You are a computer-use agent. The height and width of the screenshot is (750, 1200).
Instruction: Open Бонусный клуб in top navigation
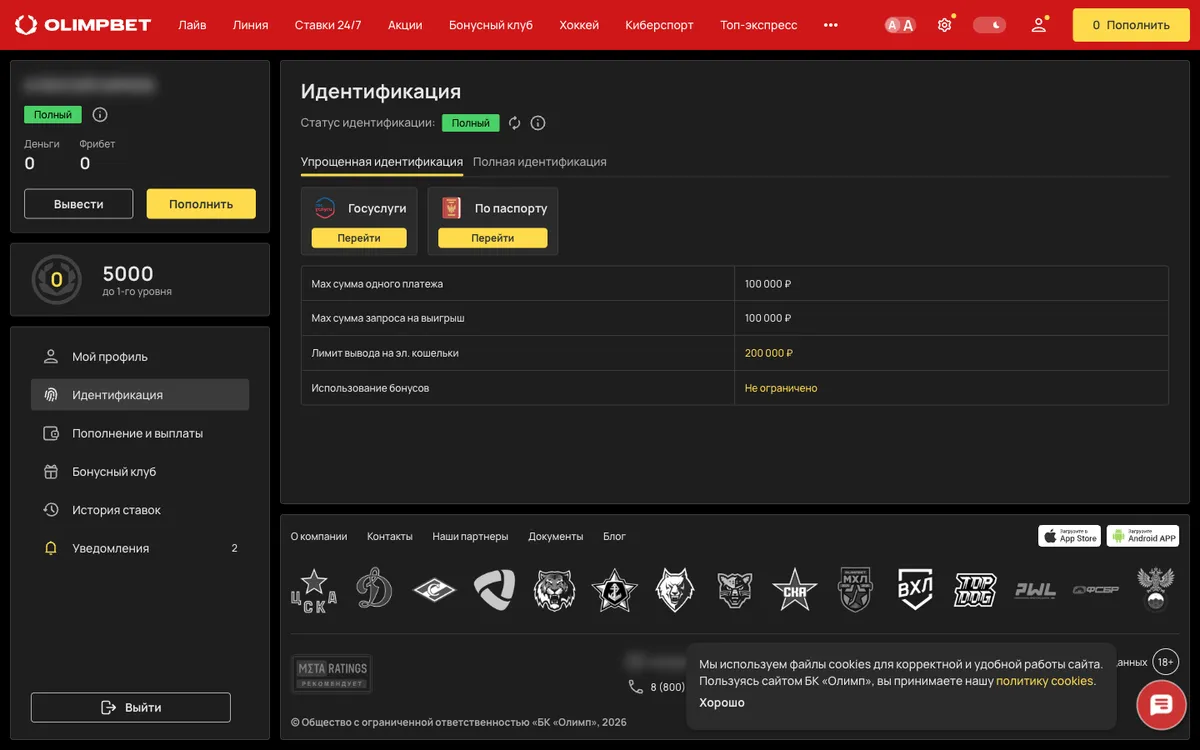coord(491,25)
